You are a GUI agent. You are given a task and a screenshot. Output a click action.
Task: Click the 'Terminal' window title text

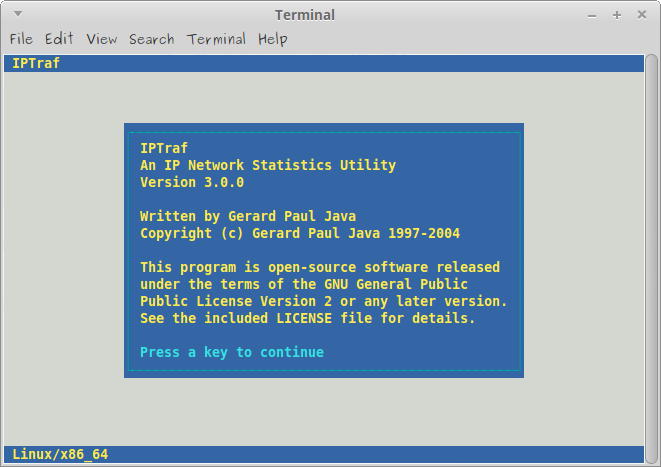(305, 15)
